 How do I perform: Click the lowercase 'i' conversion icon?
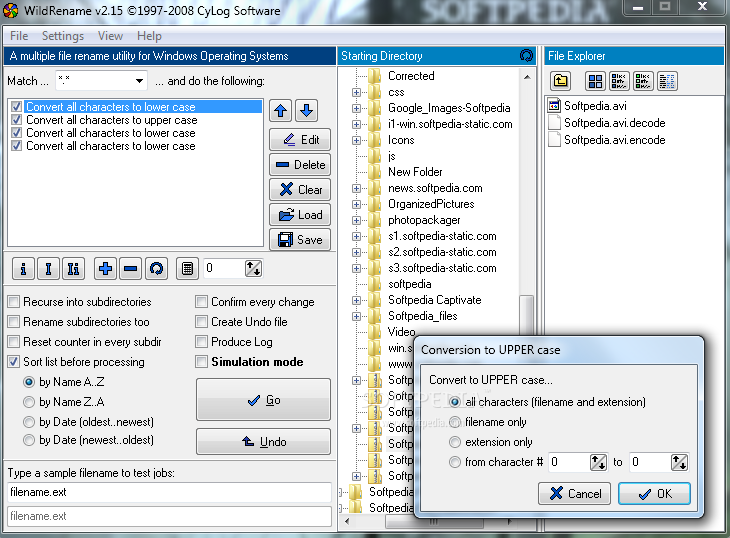(x=23, y=269)
